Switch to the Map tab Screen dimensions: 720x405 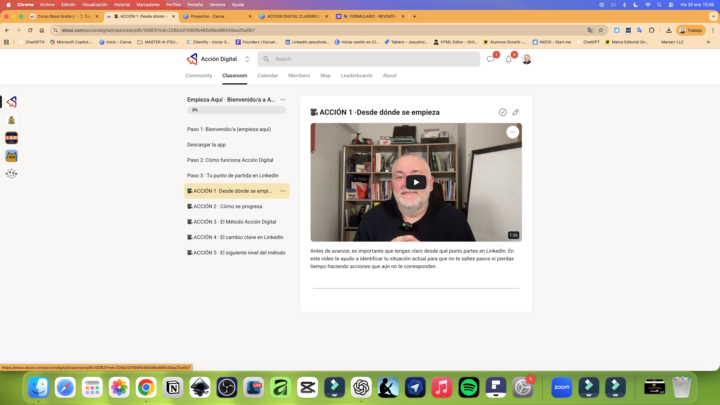(326, 75)
